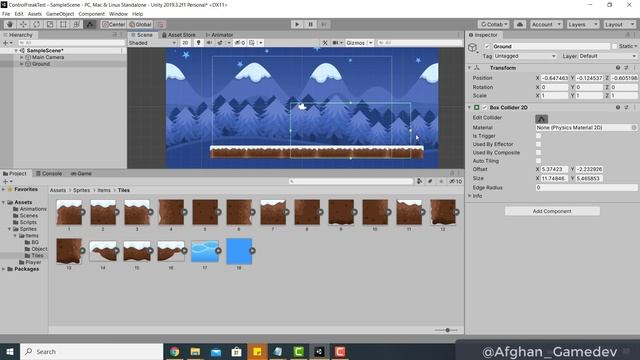Select the blue tile sprite 18
This screenshot has width=640, height=360.
[239, 251]
